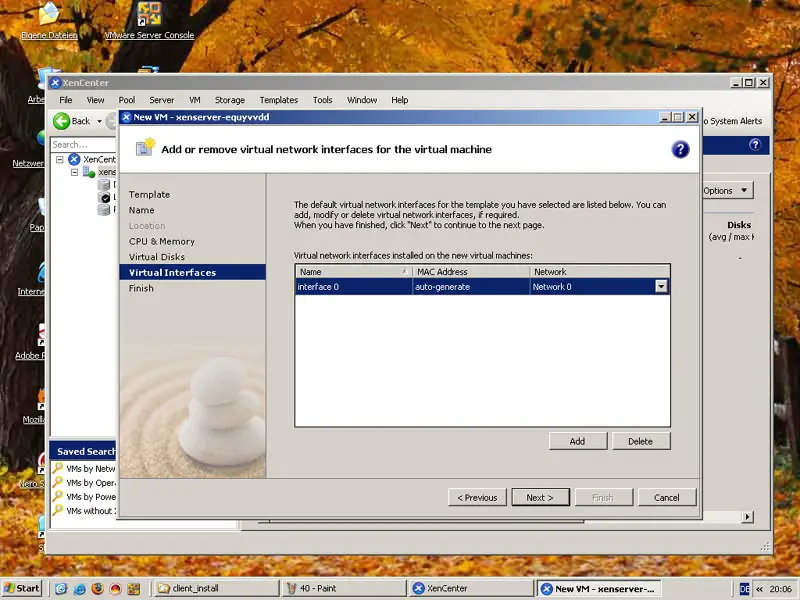Switch to client_install taskbar window
Screen dimensions: 800x600
(216, 588)
